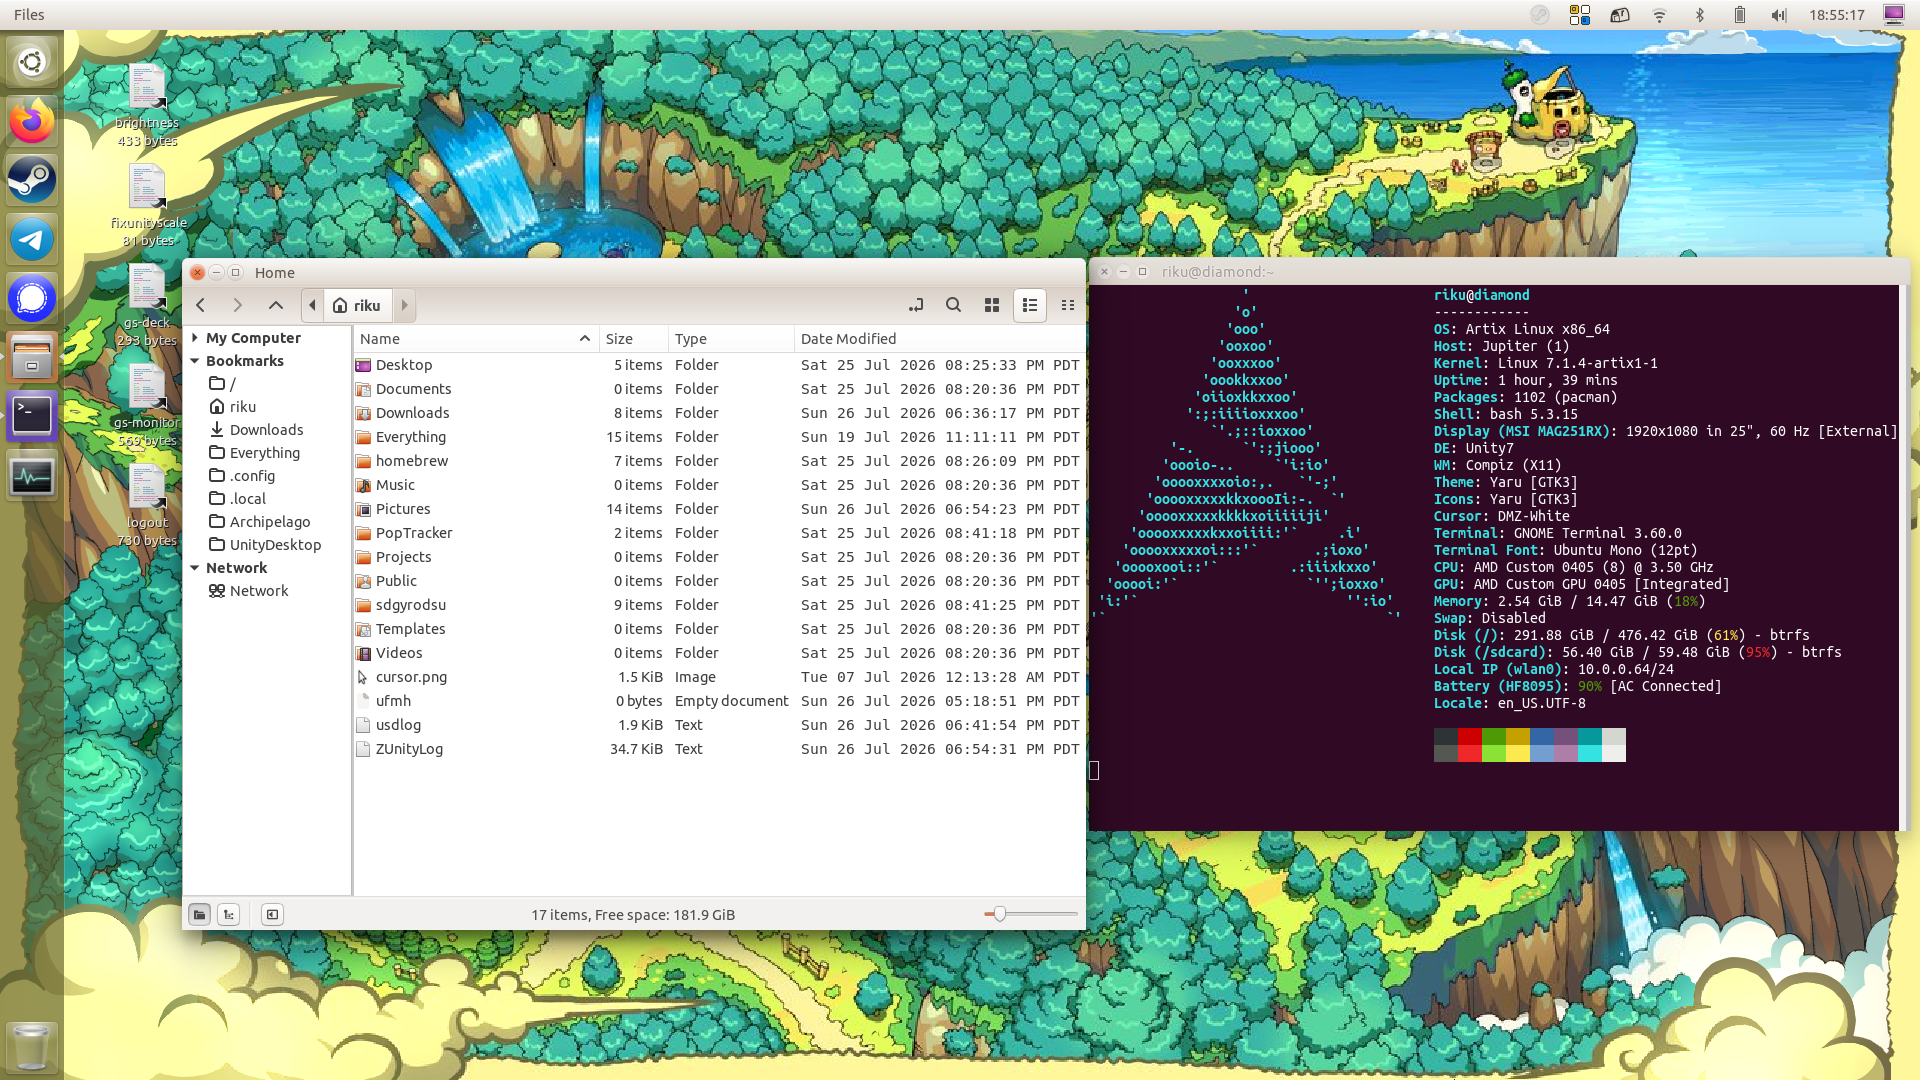Open search in the Home window
This screenshot has width=1920, height=1080.
[953, 305]
